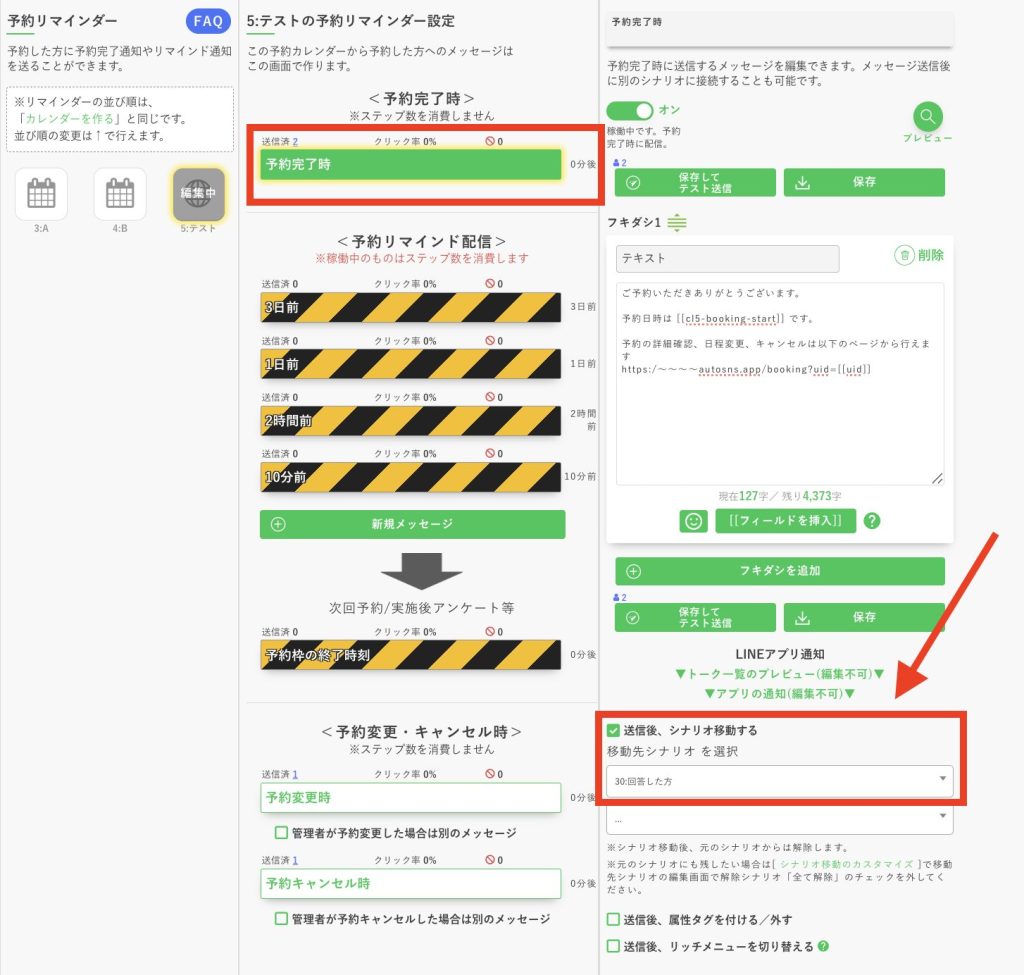The height and width of the screenshot is (975, 1024).
Task: Click the フキダシ1 reorder handle icon
Action: 677,222
